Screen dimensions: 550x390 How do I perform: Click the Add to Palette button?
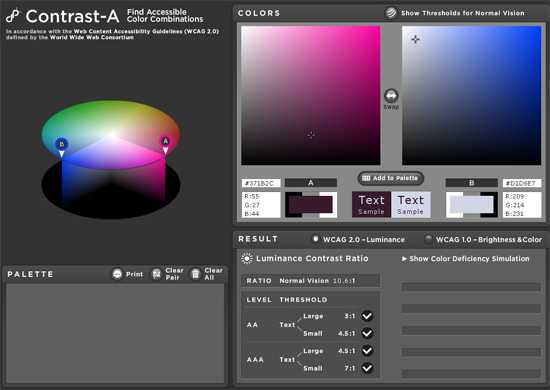coord(391,178)
